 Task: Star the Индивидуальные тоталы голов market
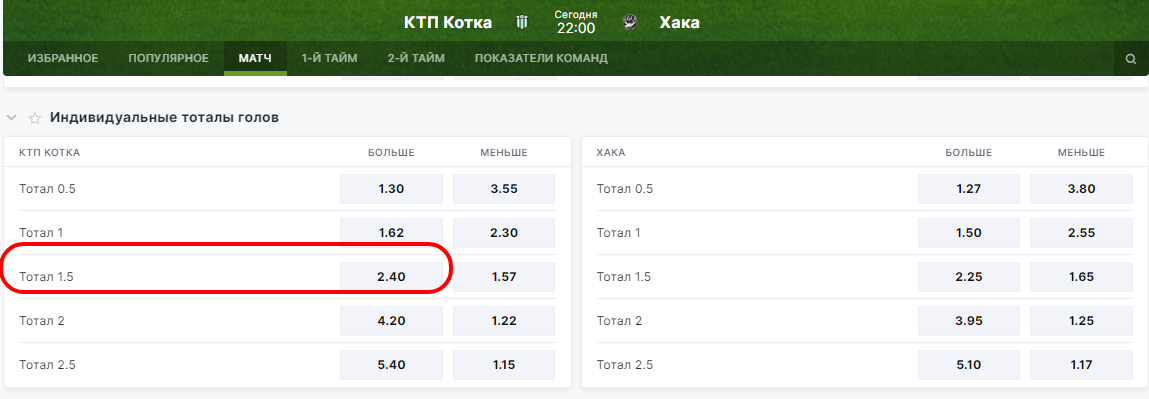pyautogui.click(x=34, y=118)
